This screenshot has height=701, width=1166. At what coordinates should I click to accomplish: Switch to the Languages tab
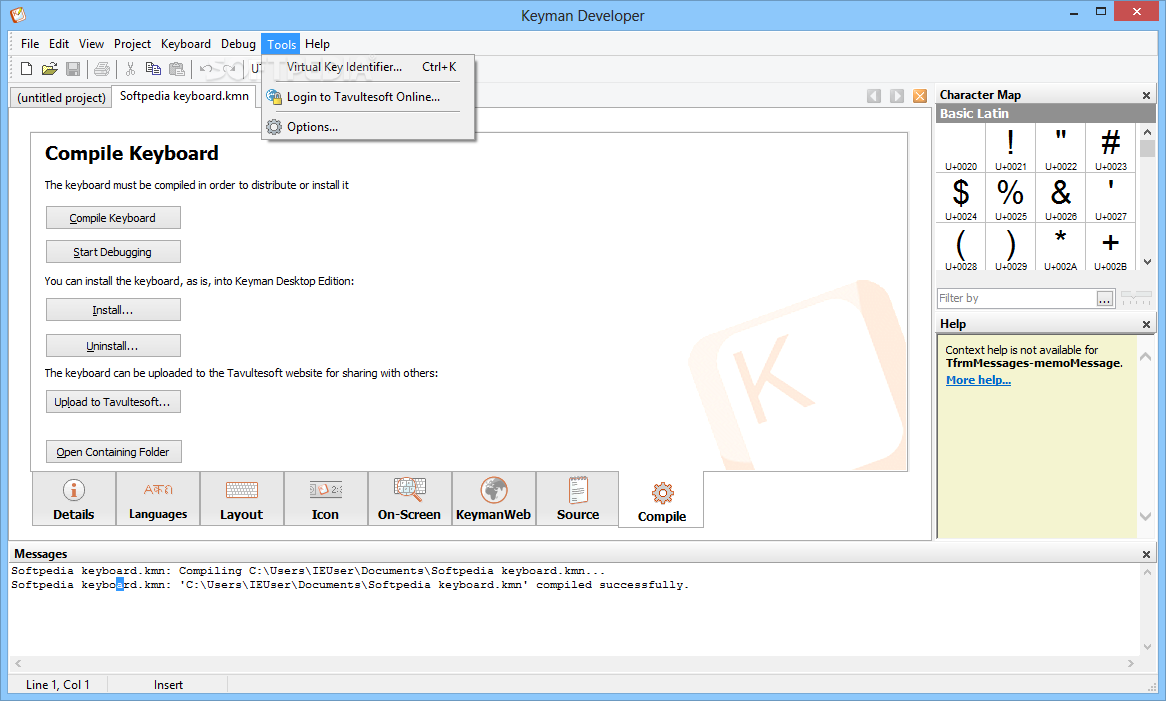[158, 499]
